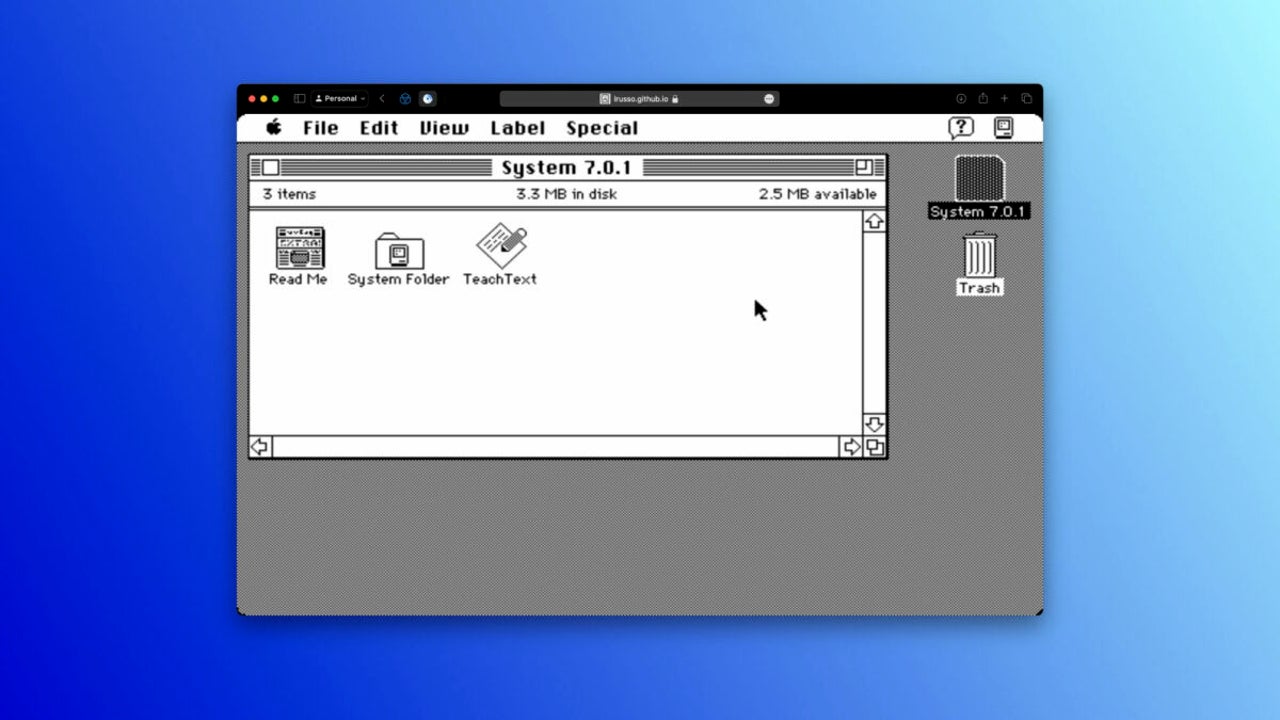
Task: Open the View menu
Action: (x=443, y=128)
